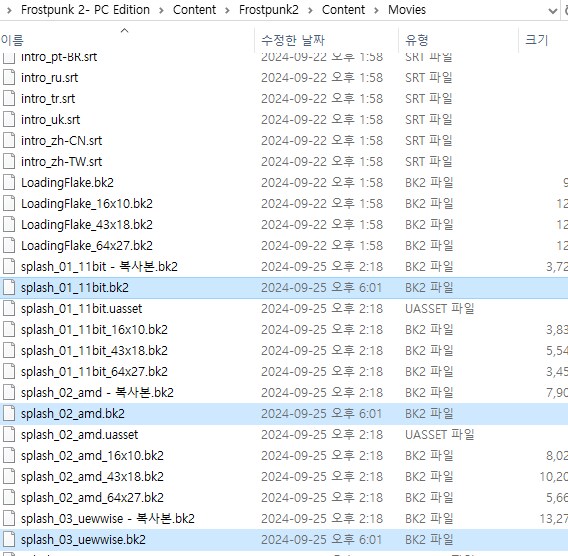
Task: Select file splash_02_amd_43x18.bk2
Action: [92, 477]
